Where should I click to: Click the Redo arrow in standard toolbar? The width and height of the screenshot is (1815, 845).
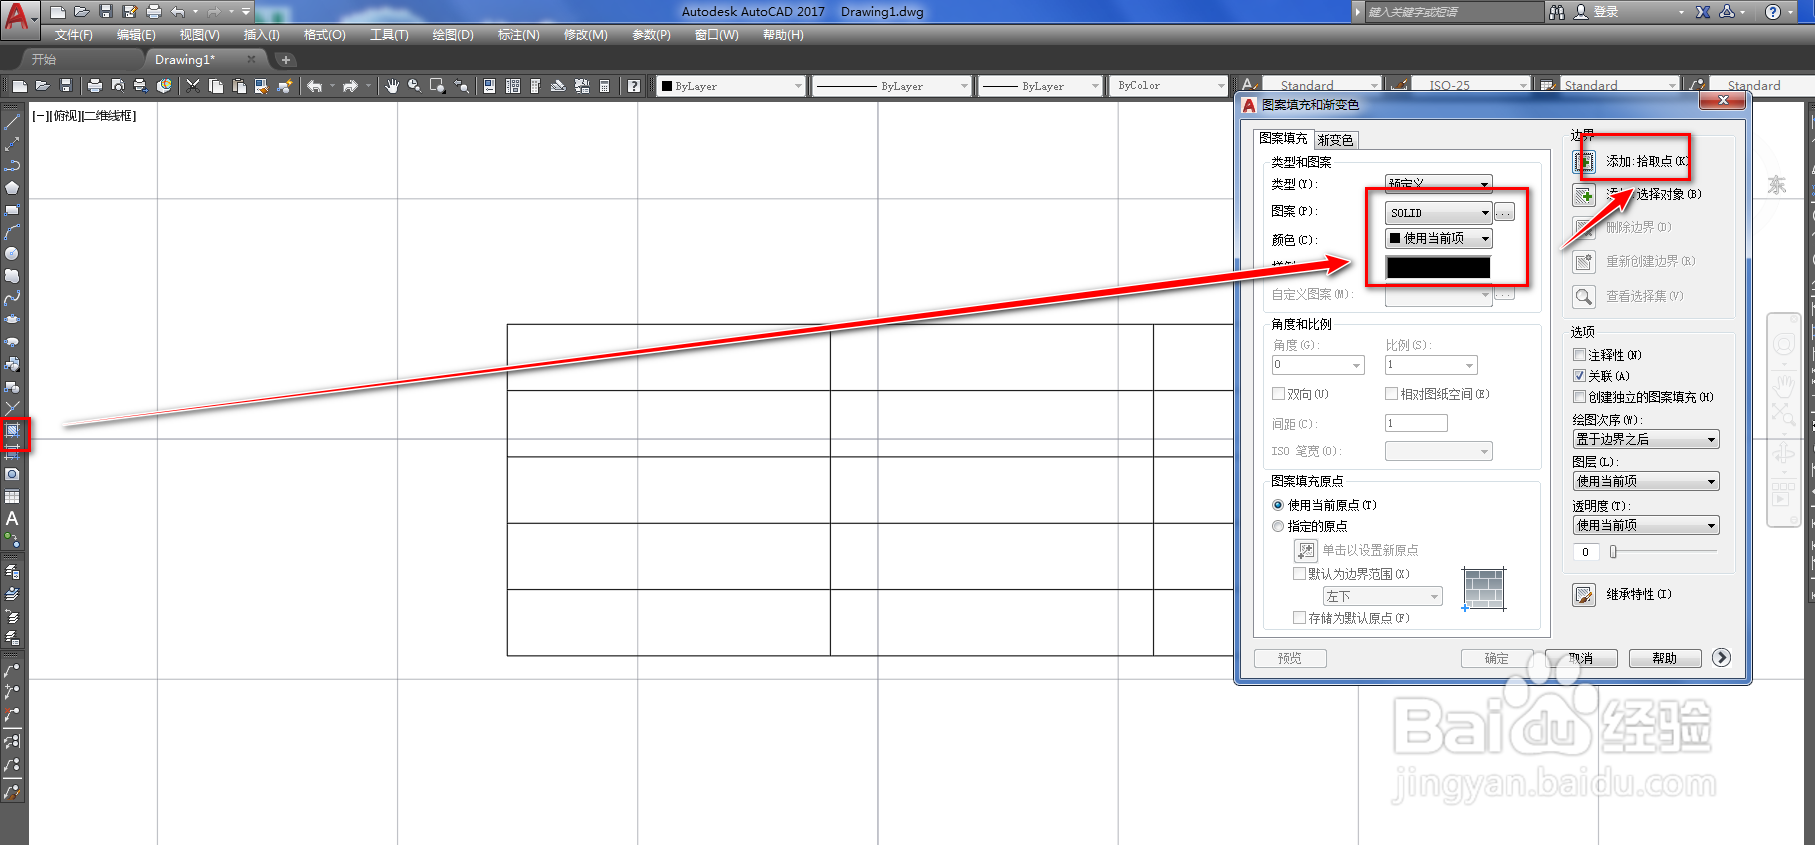click(x=350, y=86)
